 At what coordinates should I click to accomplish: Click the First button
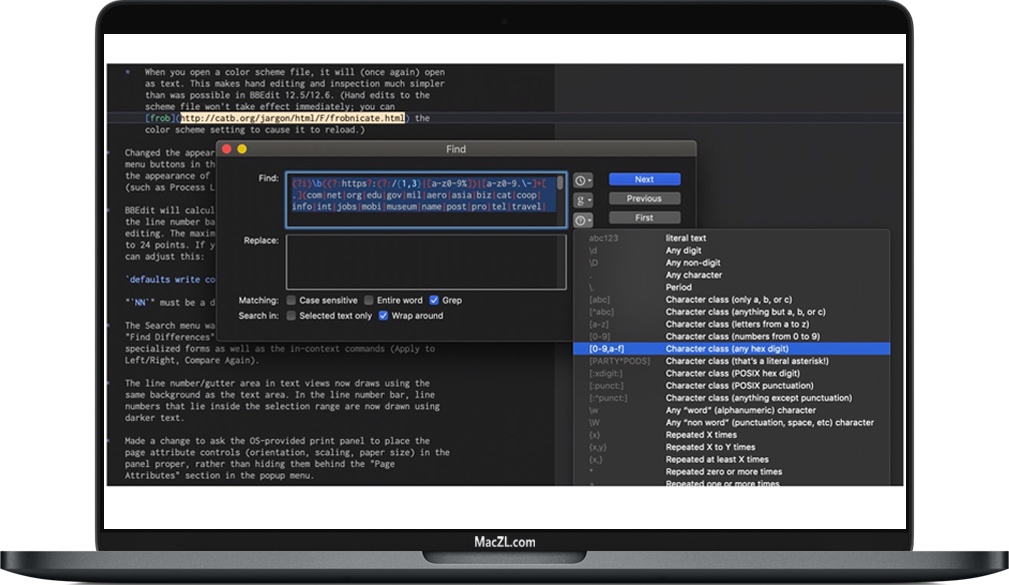pos(645,216)
